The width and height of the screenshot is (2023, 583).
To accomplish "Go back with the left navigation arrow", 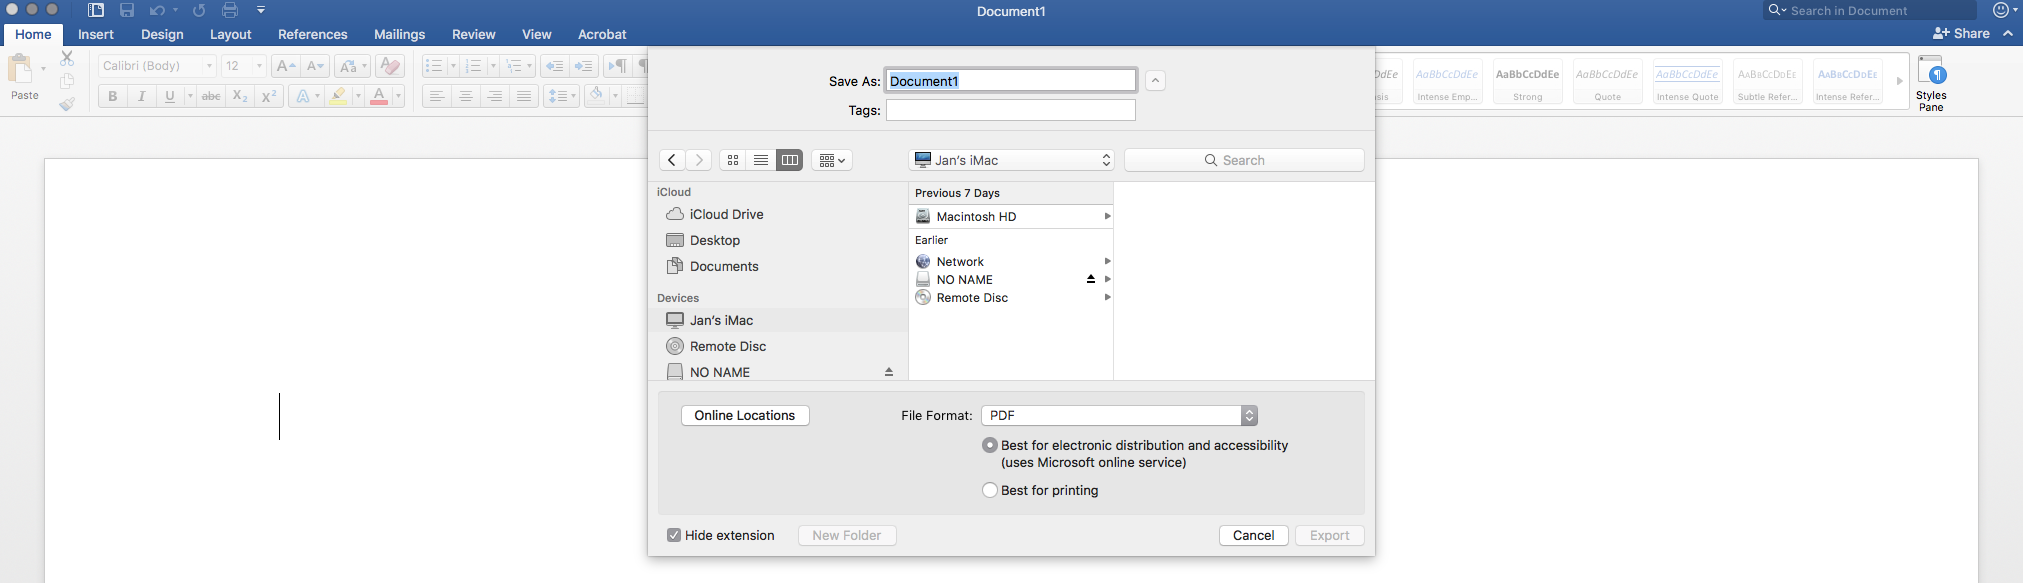I will point(672,160).
